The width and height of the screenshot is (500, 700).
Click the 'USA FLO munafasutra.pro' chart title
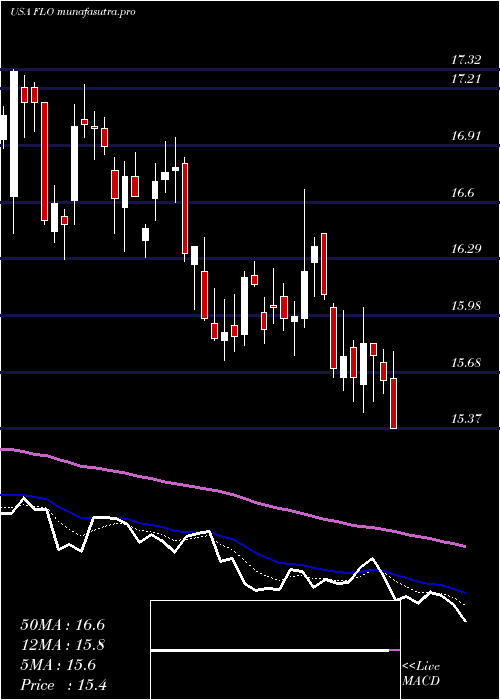73,12
